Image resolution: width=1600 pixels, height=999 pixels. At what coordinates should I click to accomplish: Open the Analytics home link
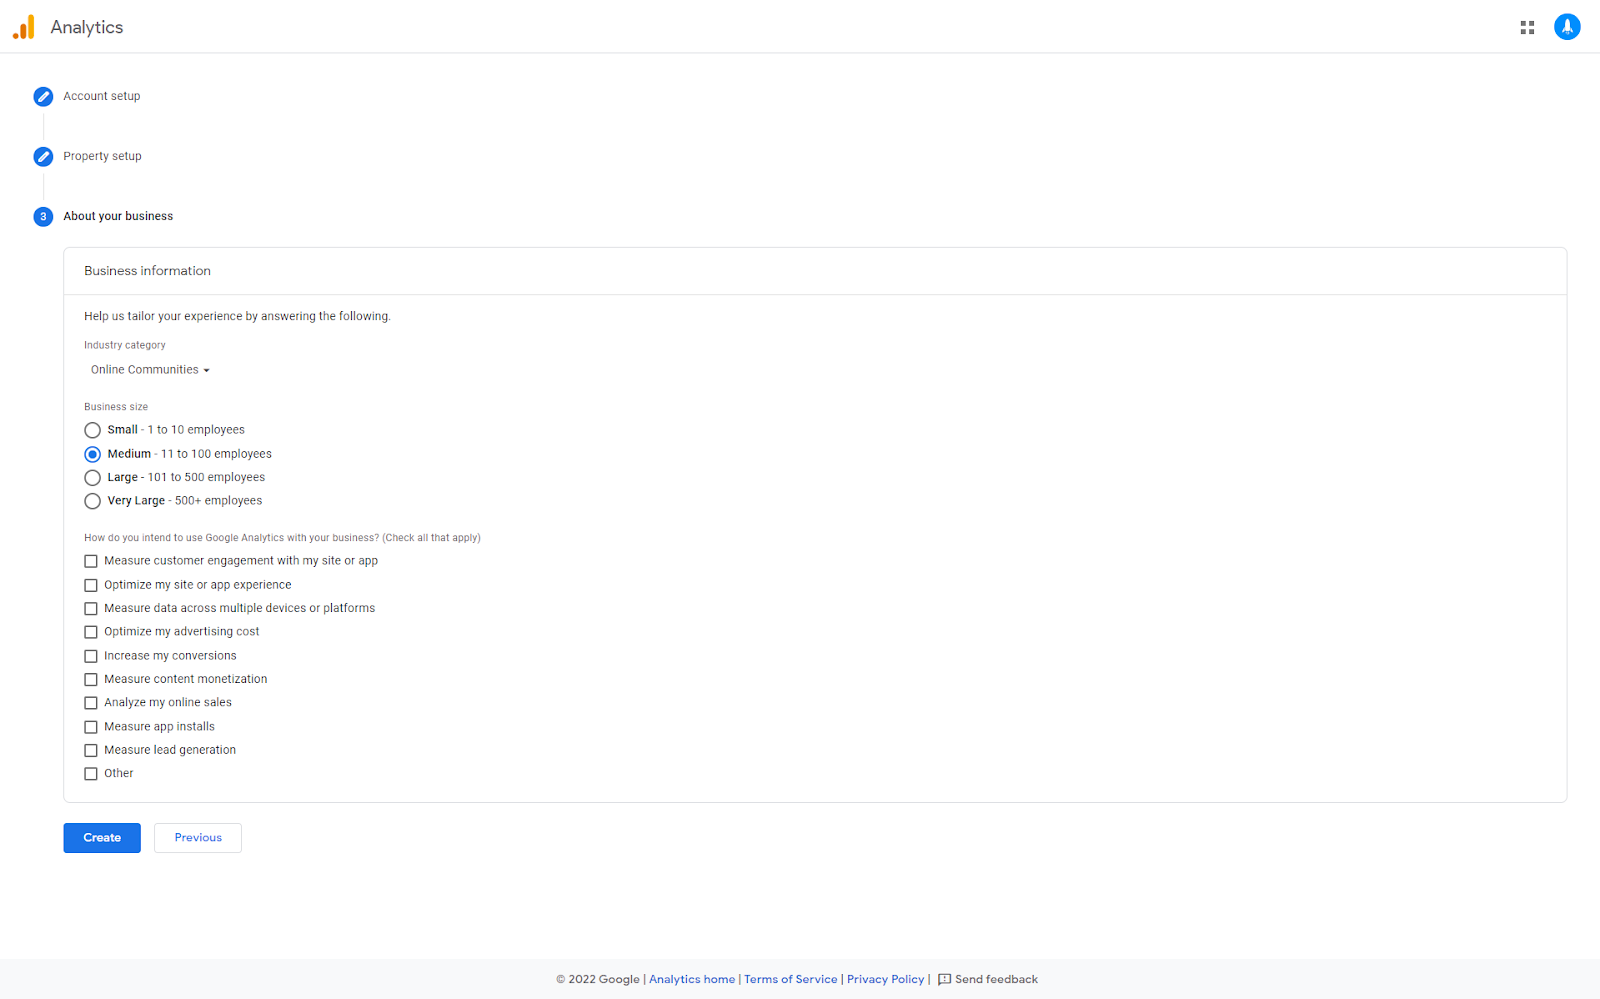[691, 980]
